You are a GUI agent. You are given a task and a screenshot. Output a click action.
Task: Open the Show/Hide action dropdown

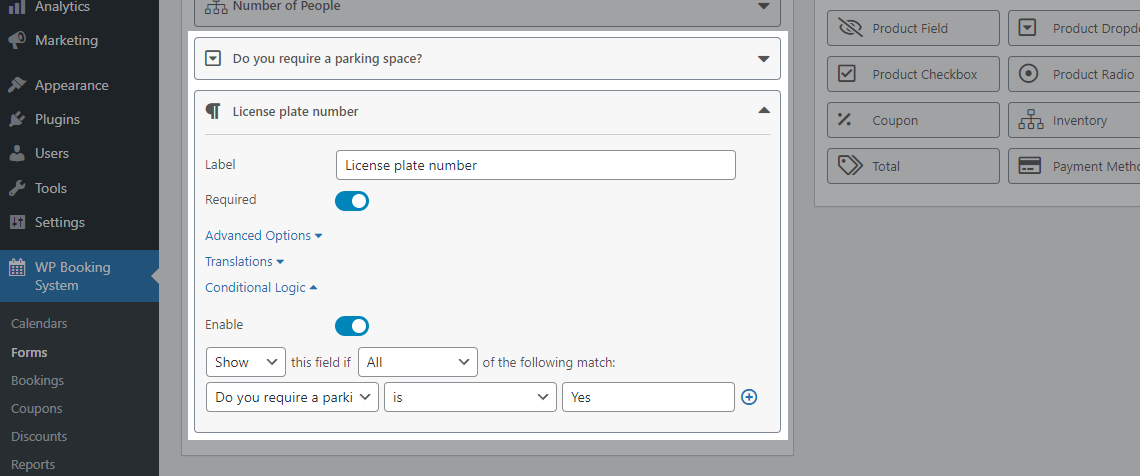coord(246,362)
